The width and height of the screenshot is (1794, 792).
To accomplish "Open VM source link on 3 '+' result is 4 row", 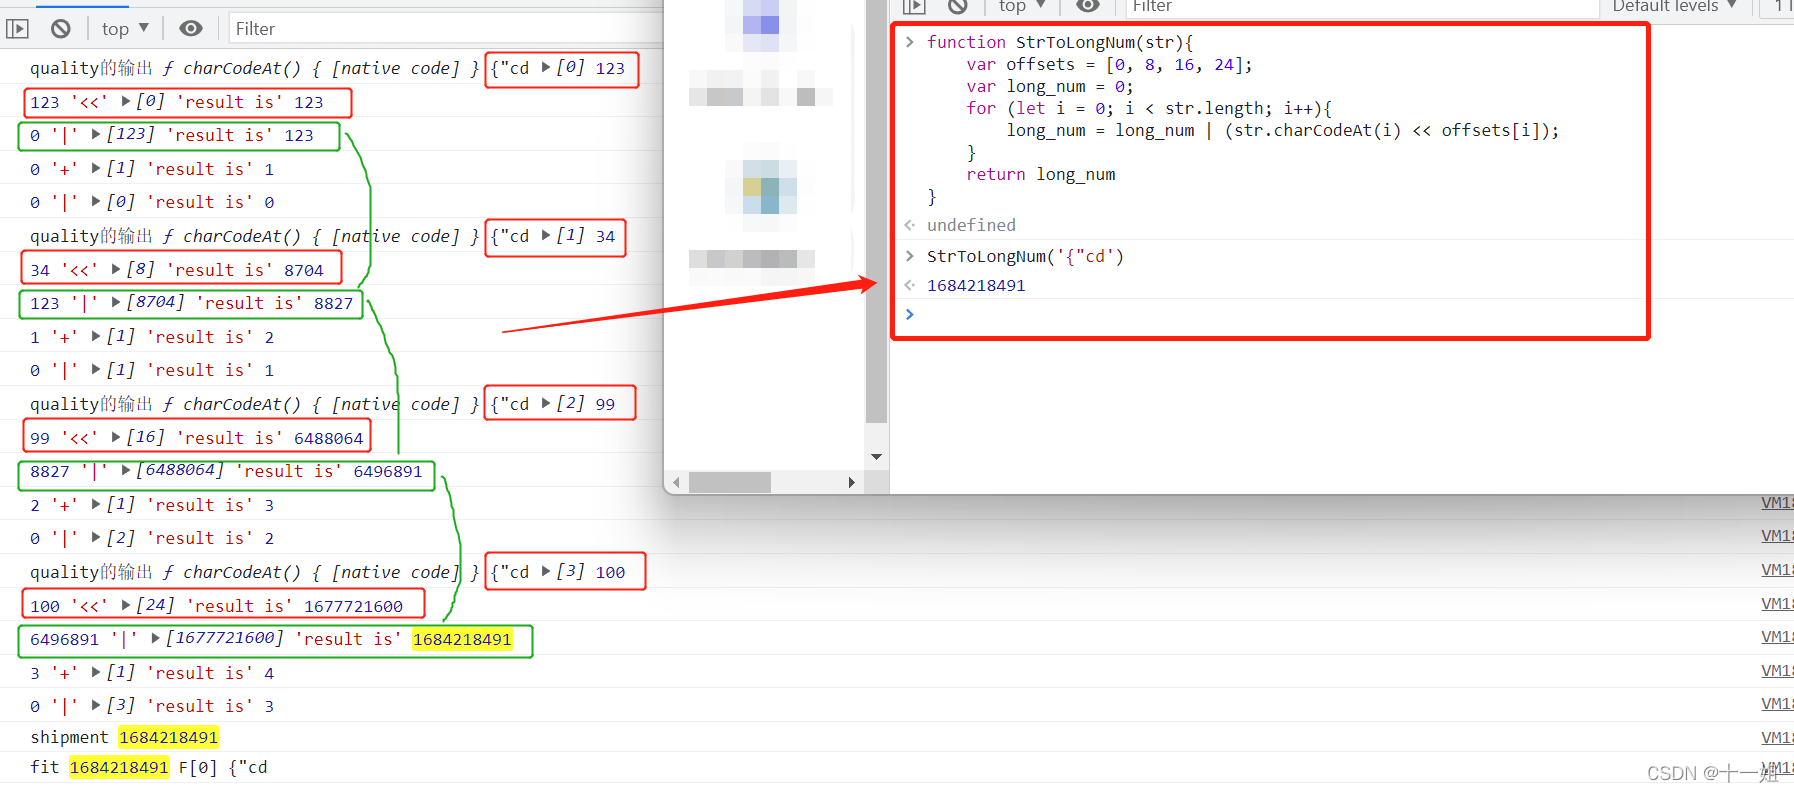I will (x=1777, y=670).
